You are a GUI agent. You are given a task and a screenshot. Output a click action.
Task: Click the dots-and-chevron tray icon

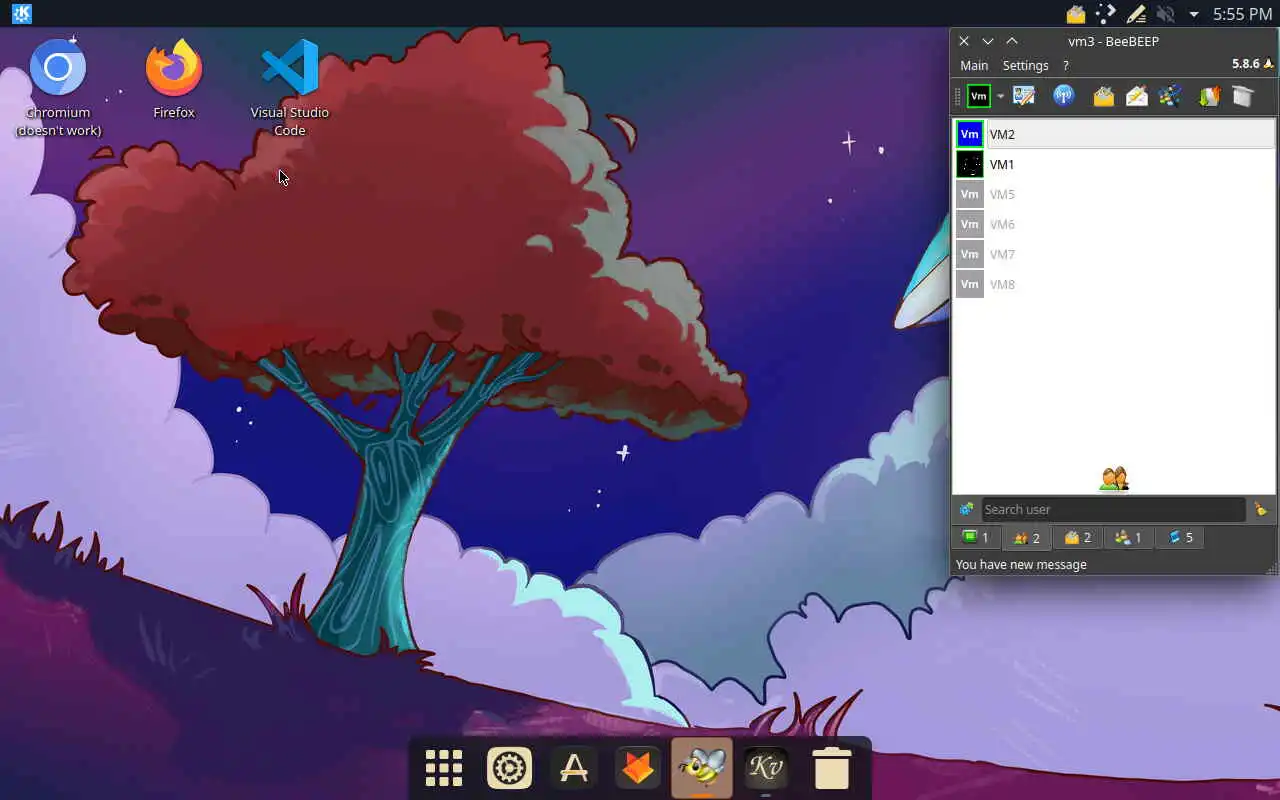[1106, 14]
